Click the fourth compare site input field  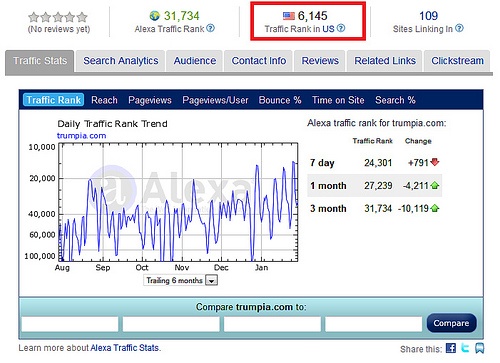pos(374,324)
